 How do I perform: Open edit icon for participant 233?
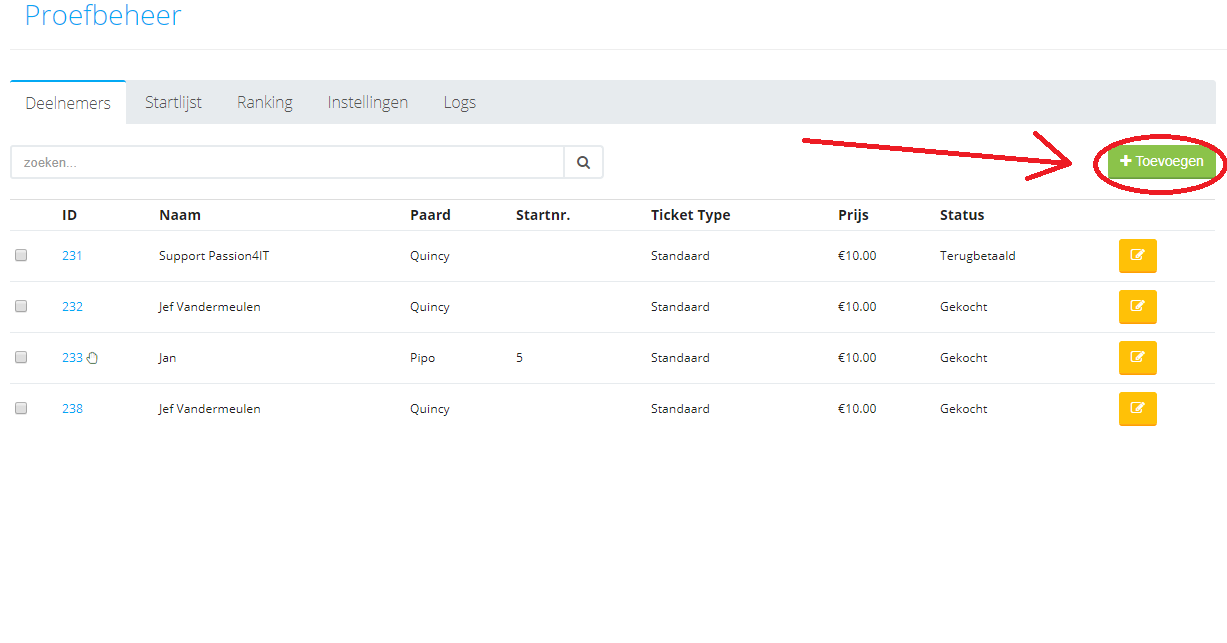click(1137, 358)
